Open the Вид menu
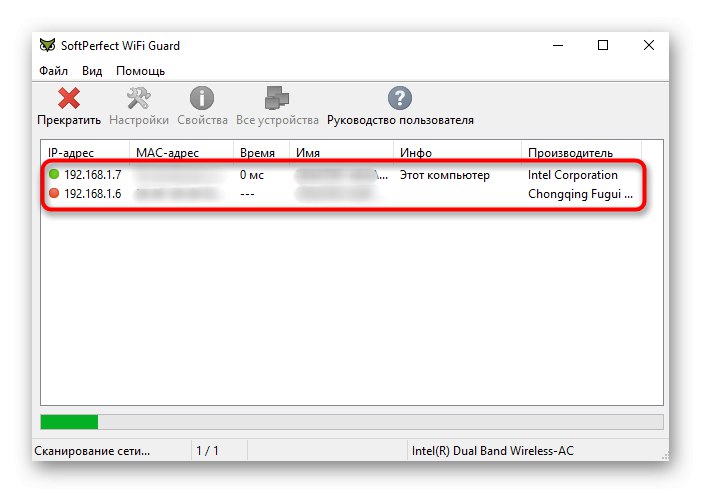This screenshot has width=701, height=493. [x=92, y=71]
